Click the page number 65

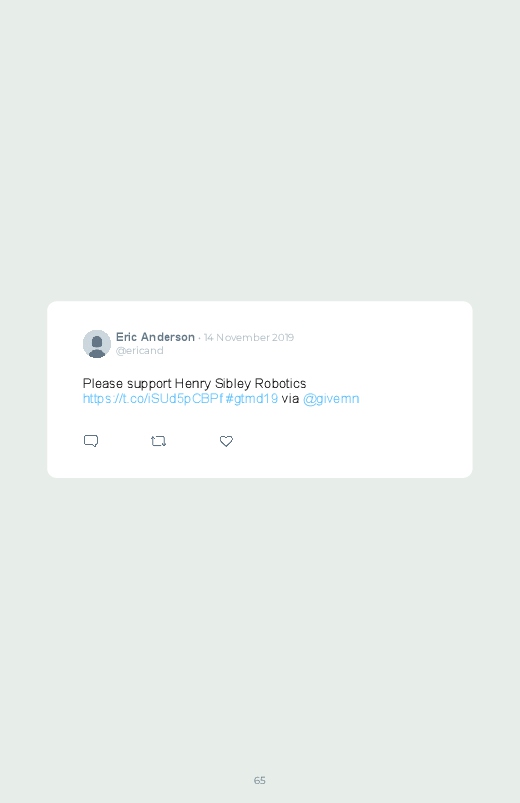click(260, 780)
